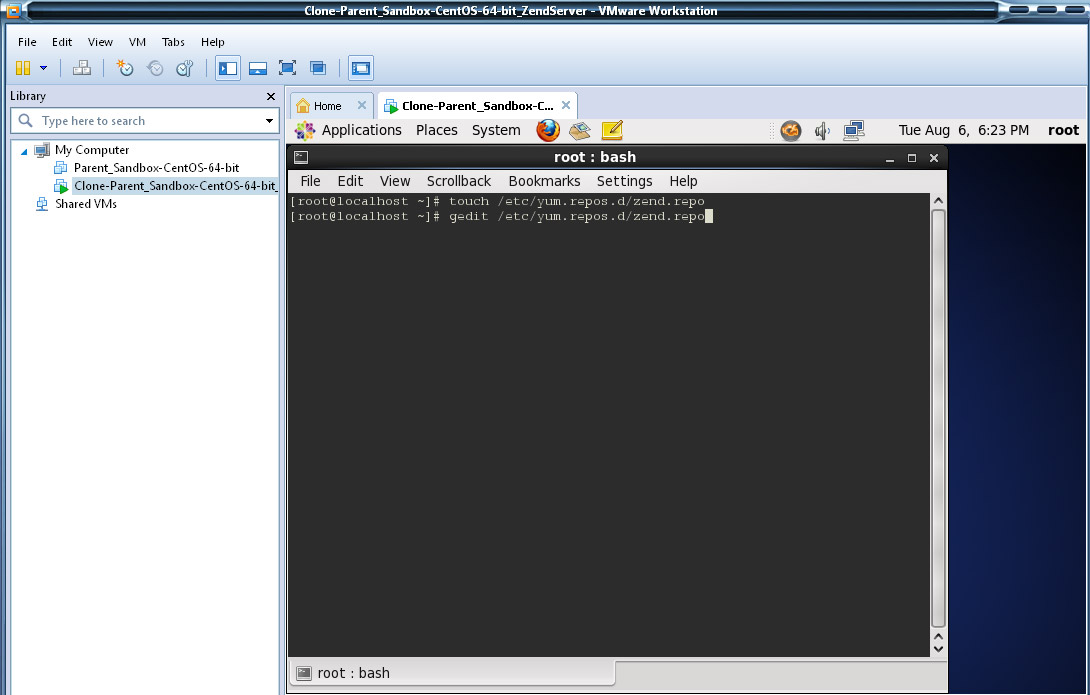Click the gedit command line in terminal

point(501,216)
